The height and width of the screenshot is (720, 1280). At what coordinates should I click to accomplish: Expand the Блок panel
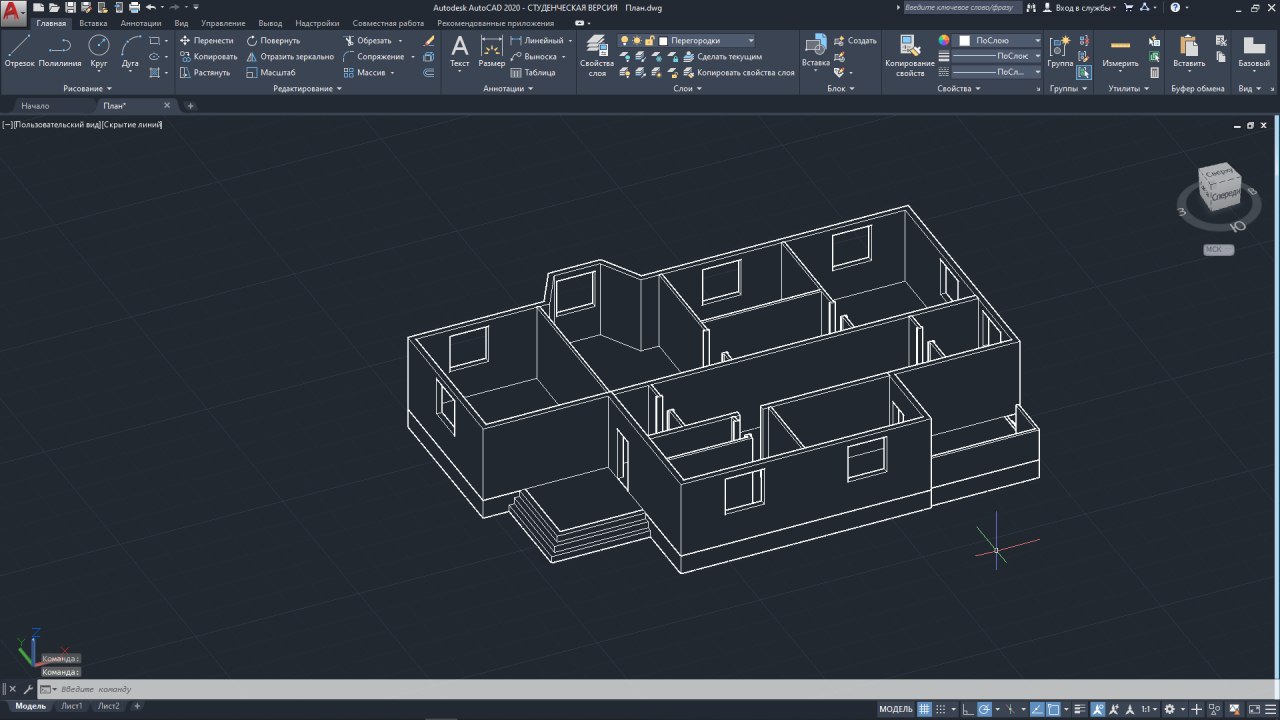point(840,89)
